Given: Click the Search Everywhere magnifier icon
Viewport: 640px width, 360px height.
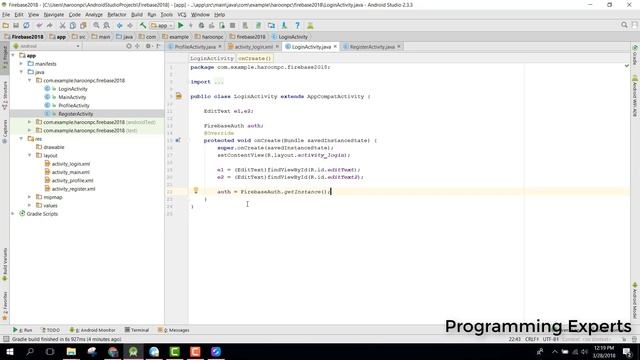Looking at the screenshot, I should tap(624, 25).
